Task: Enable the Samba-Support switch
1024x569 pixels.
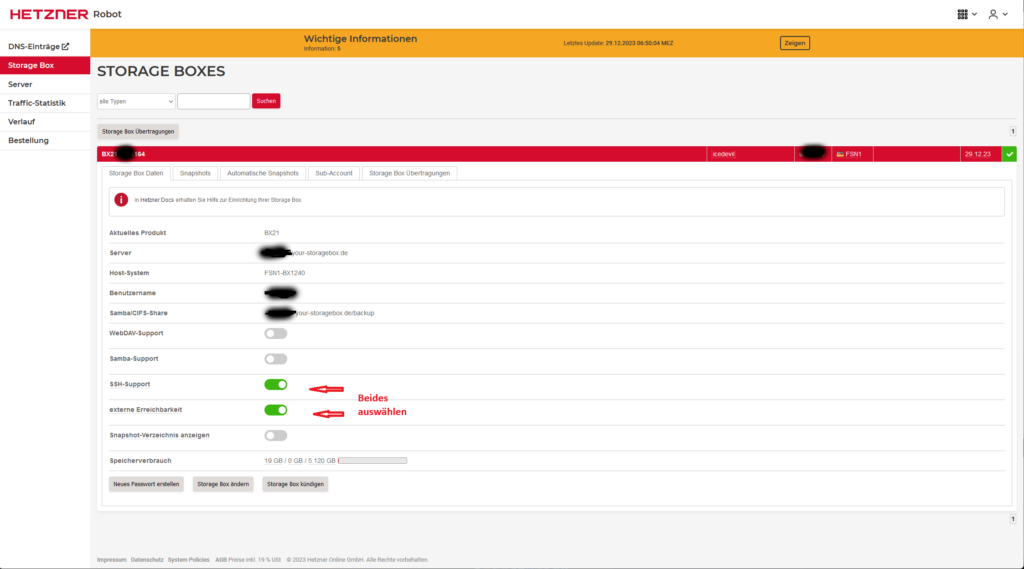Action: [276, 359]
